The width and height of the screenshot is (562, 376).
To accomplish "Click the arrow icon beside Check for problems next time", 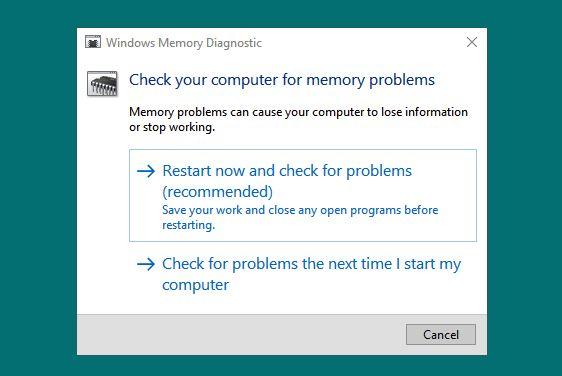I will (146, 265).
